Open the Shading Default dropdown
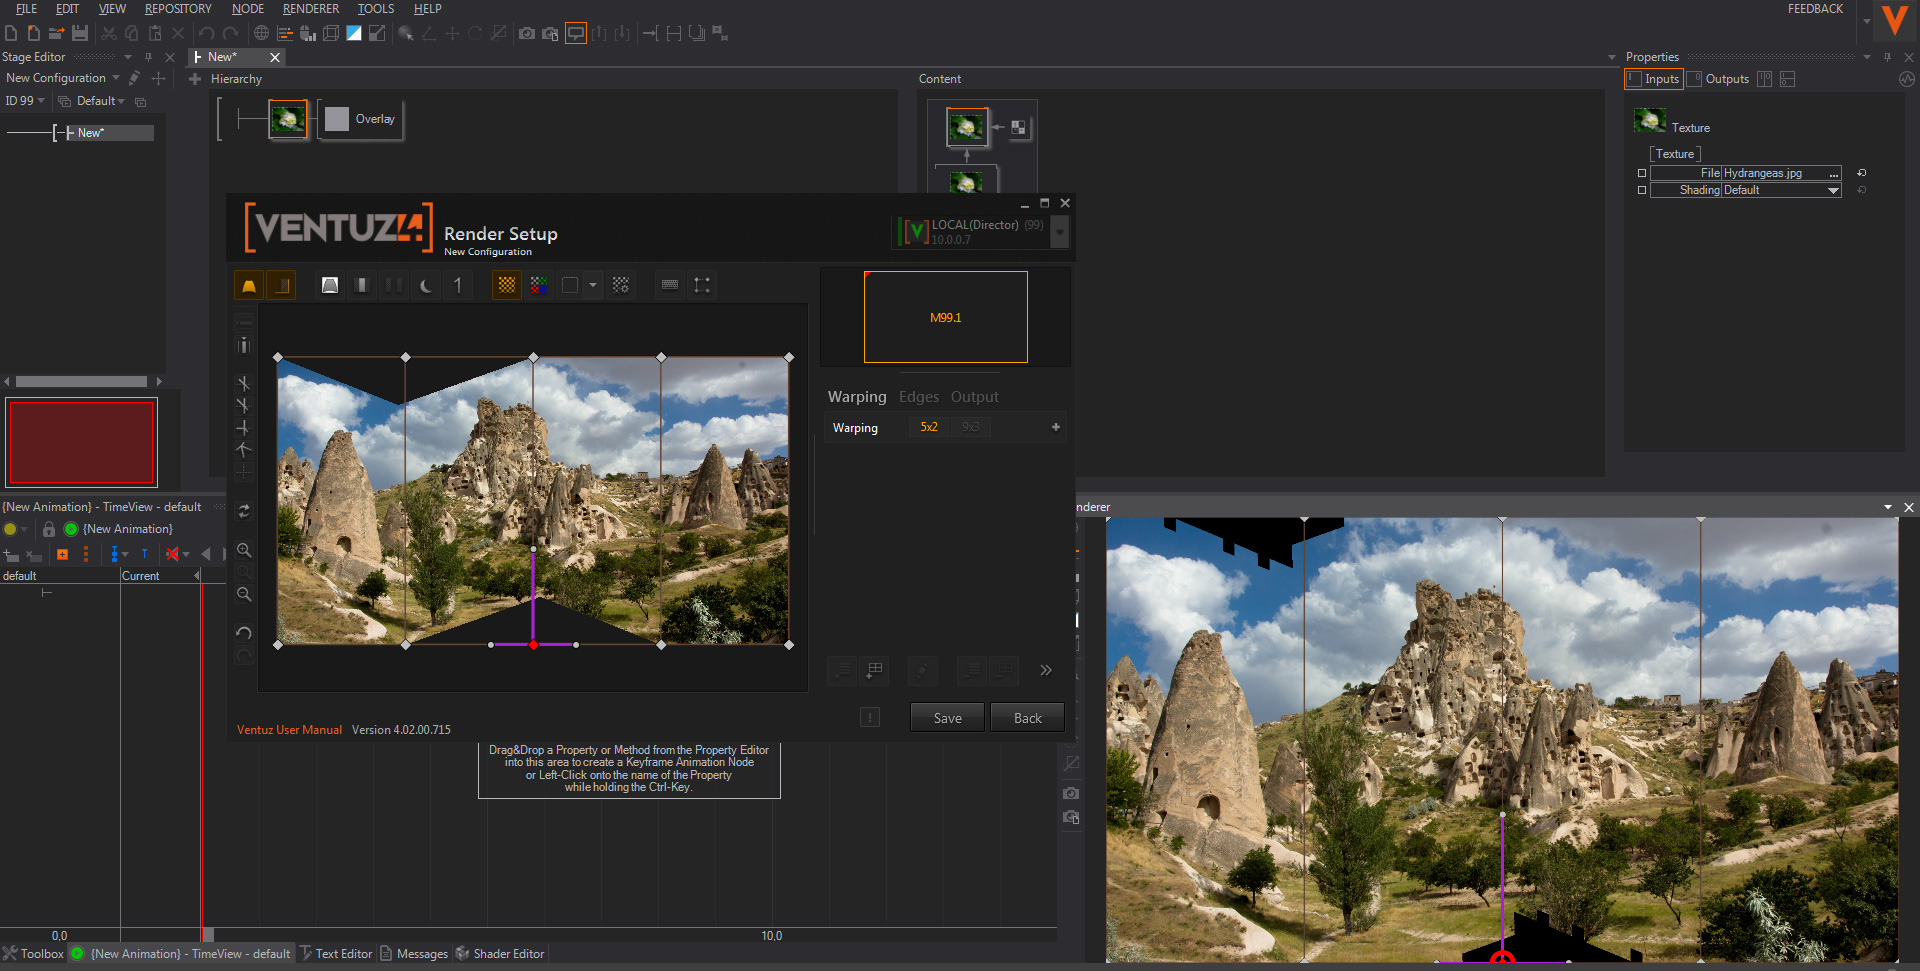This screenshot has width=1920, height=971. 1832,190
